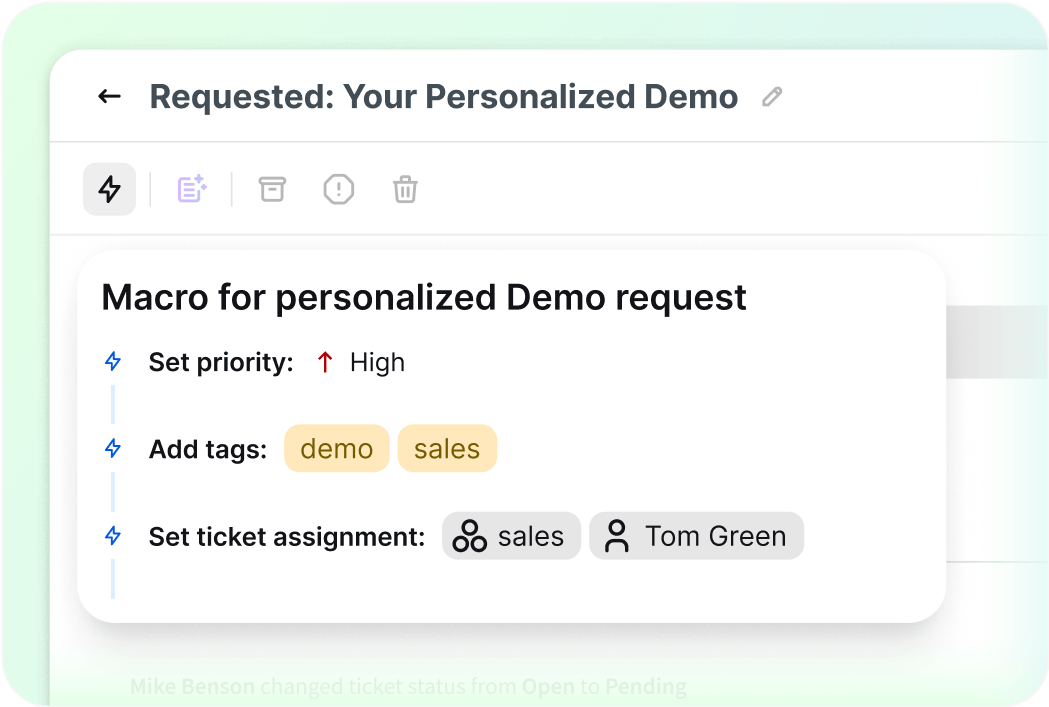Click the red High priority arrow icon

click(x=324, y=362)
